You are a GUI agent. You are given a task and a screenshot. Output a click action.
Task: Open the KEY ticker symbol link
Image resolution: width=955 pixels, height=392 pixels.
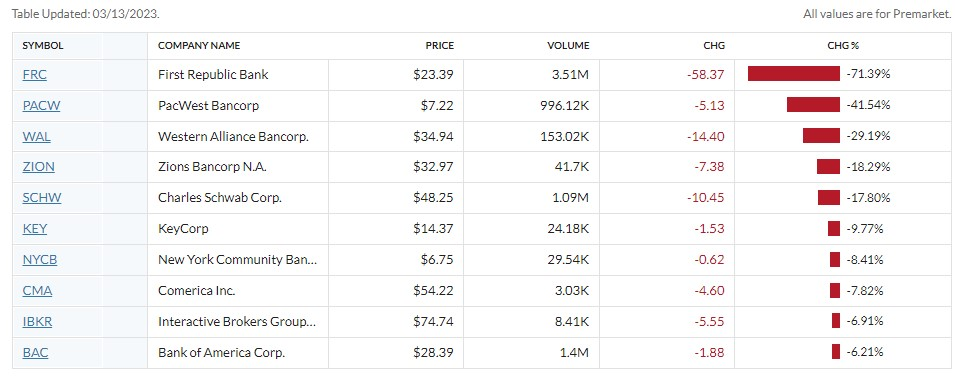35,229
